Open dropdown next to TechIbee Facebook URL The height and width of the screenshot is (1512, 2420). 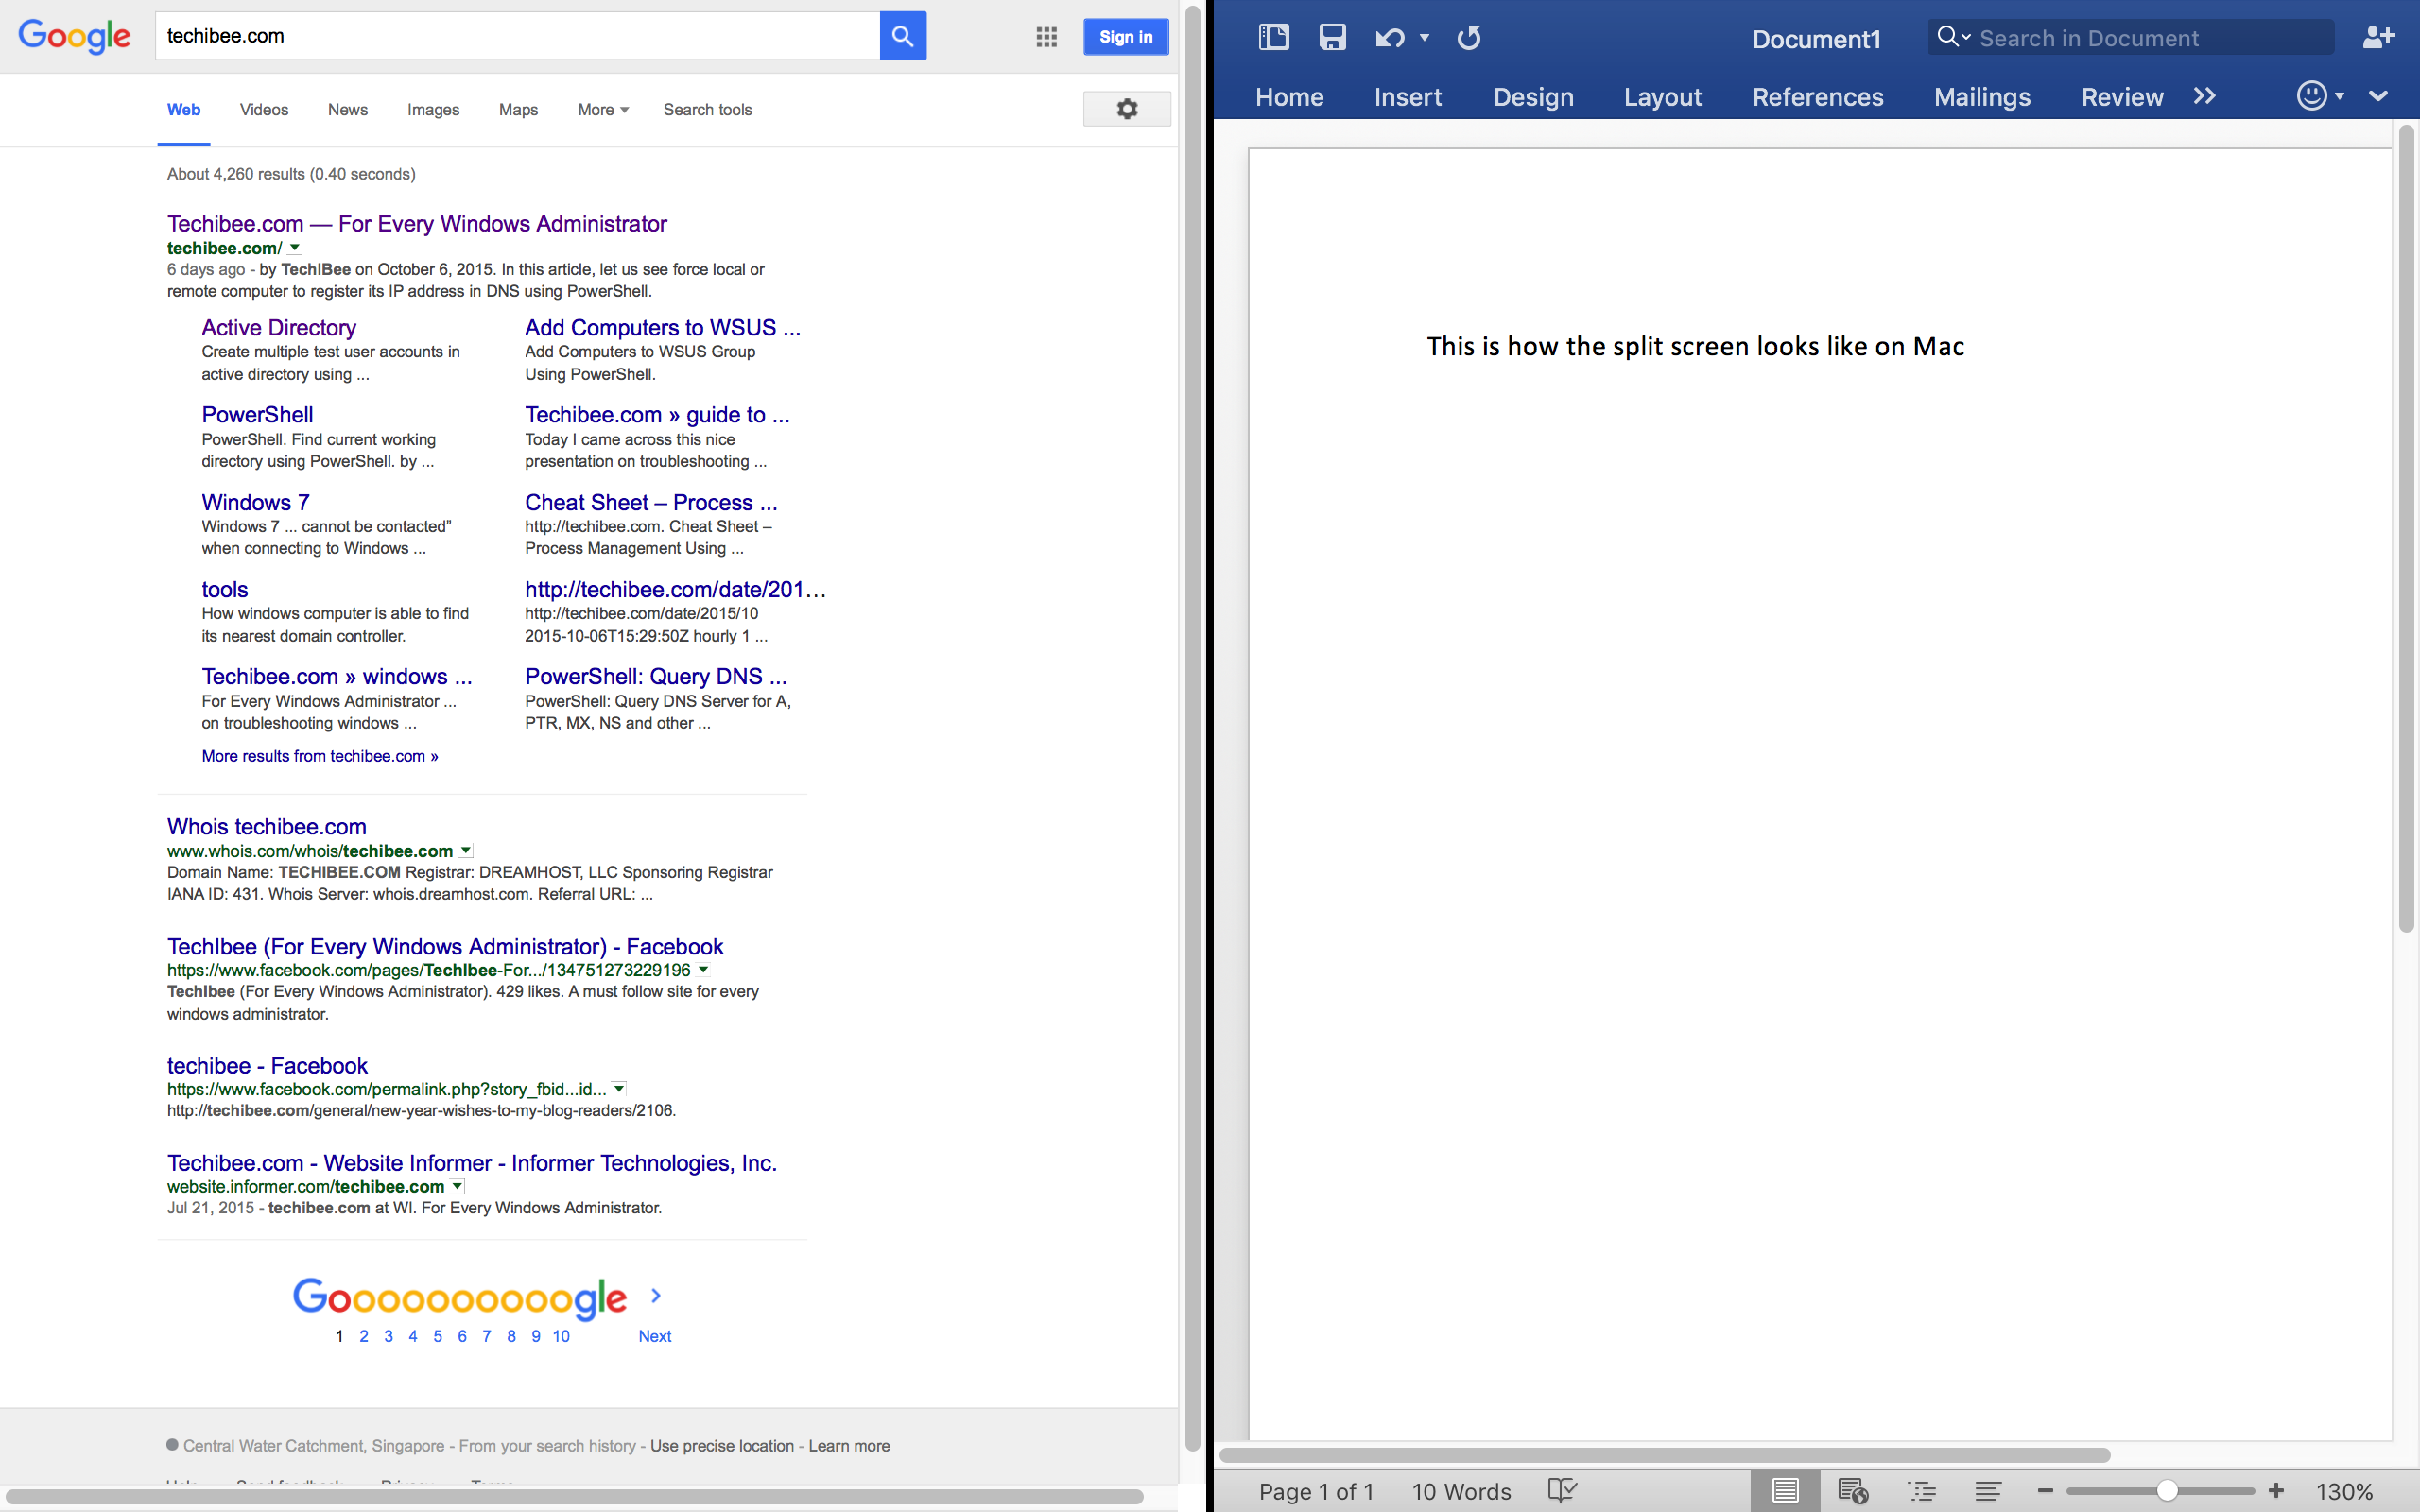704,969
